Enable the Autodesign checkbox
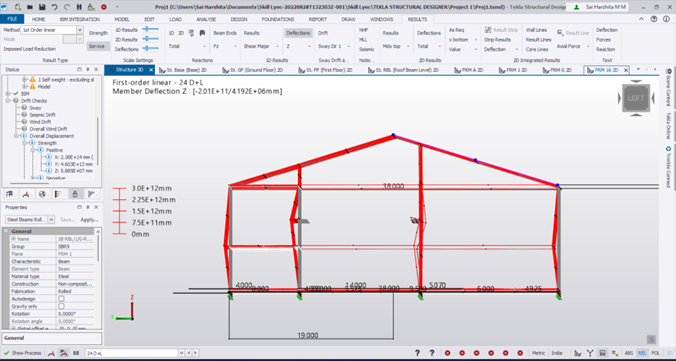The height and width of the screenshot is (361, 676). (61, 299)
